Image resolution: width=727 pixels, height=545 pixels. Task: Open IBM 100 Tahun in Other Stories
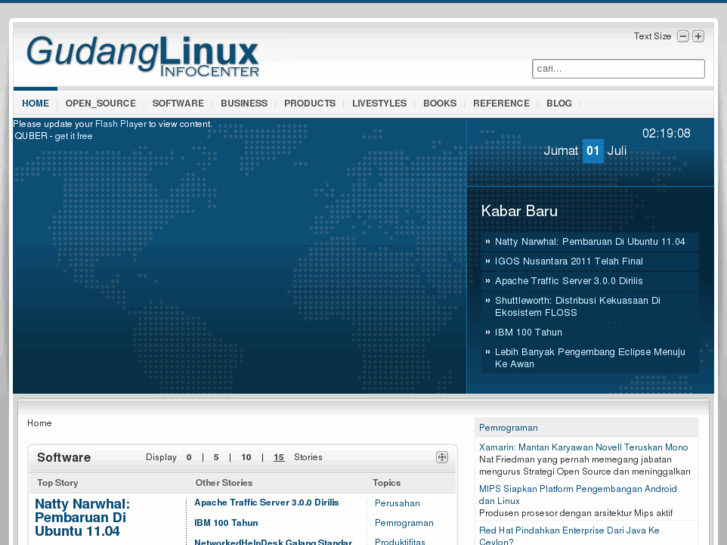pos(226,523)
